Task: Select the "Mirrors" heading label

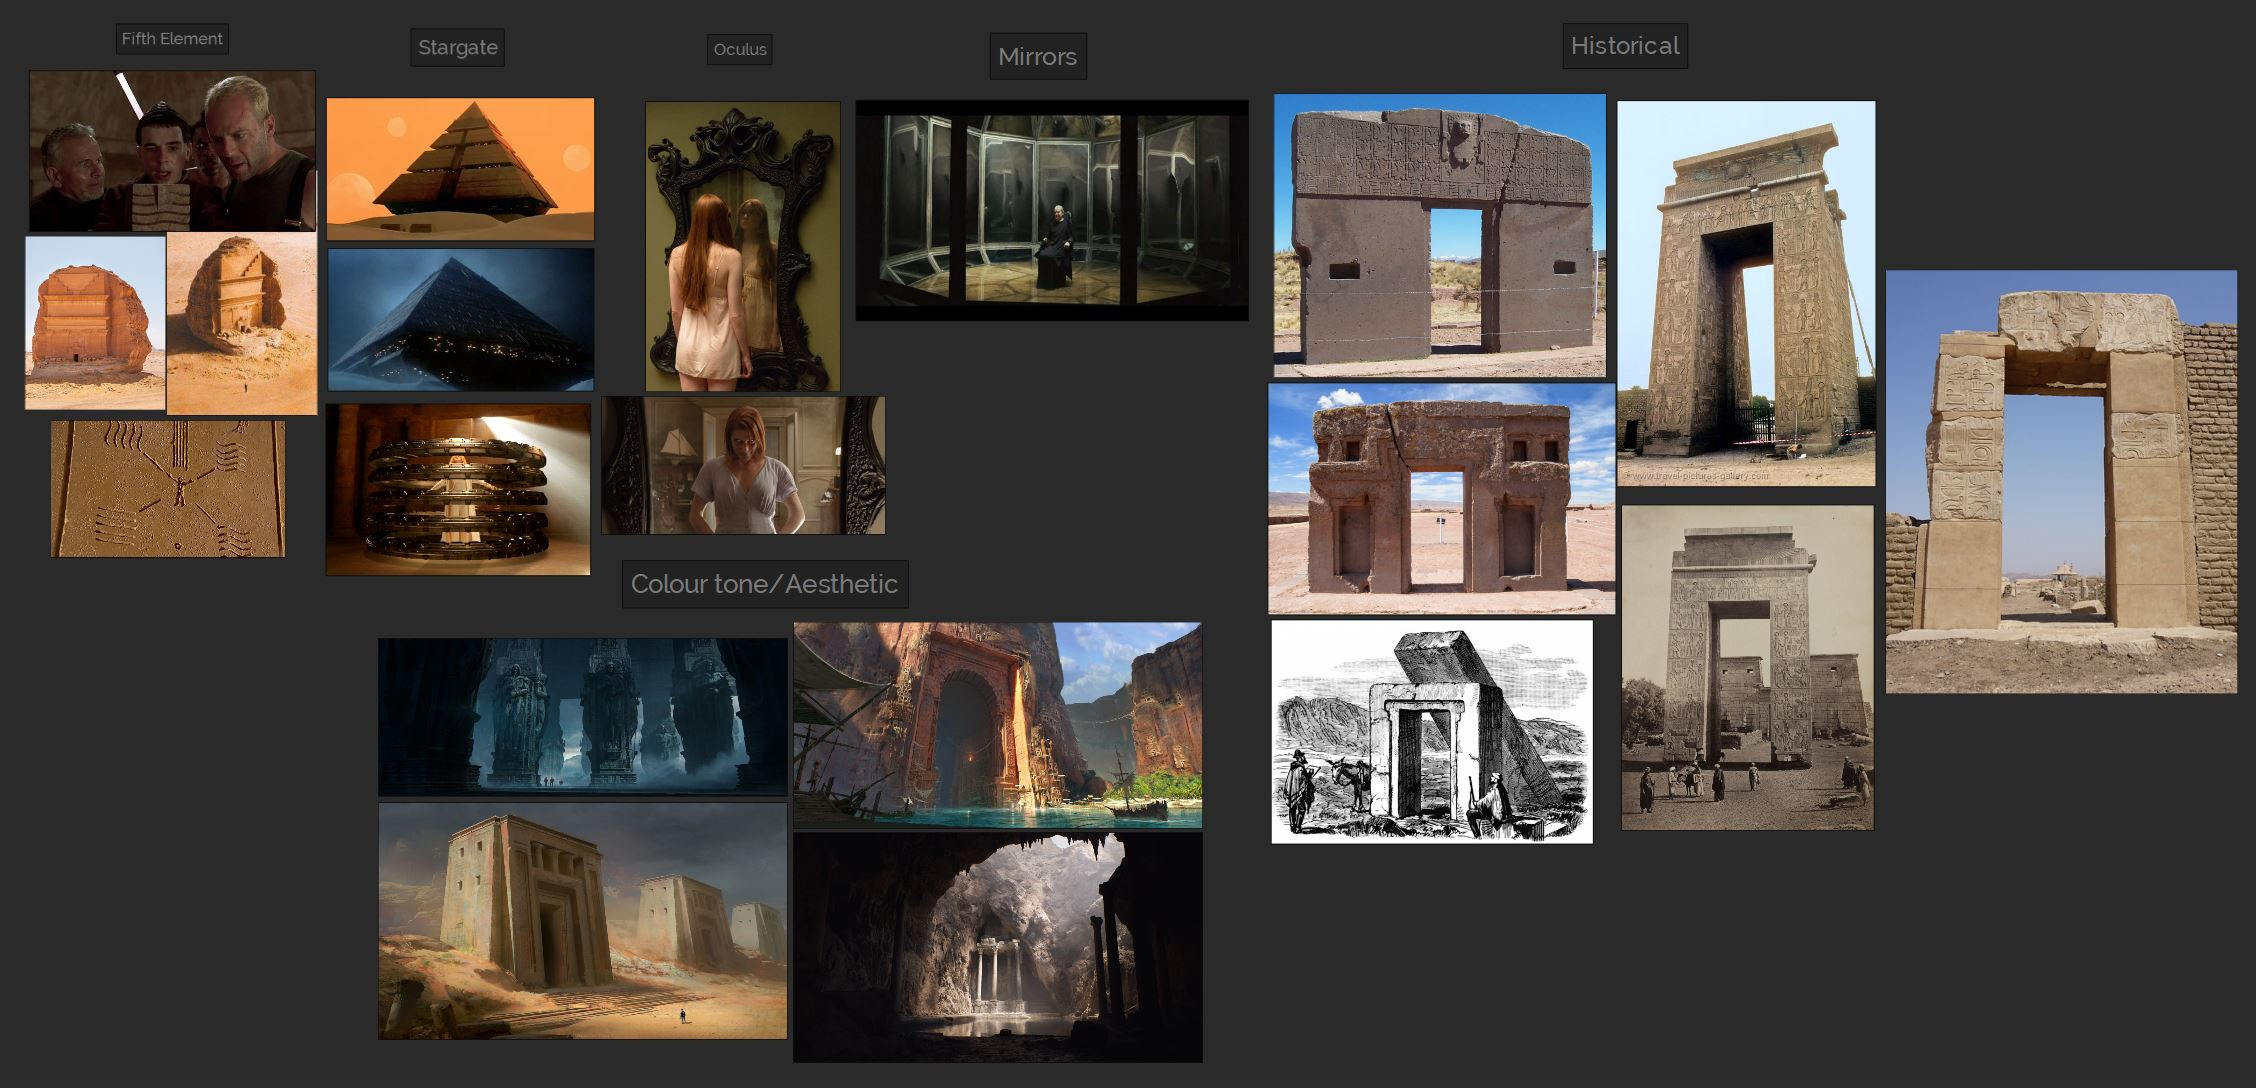Action: (x=1037, y=56)
